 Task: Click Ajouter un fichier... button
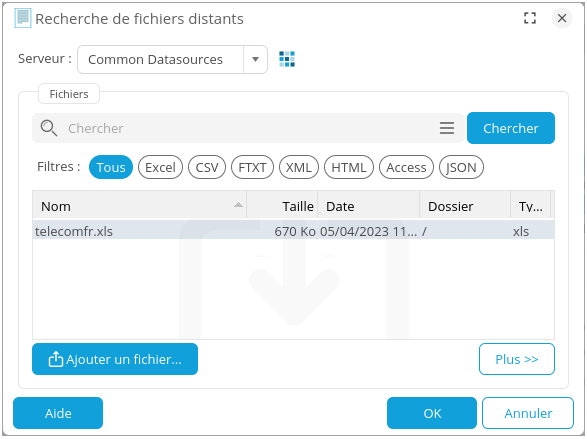coord(115,359)
